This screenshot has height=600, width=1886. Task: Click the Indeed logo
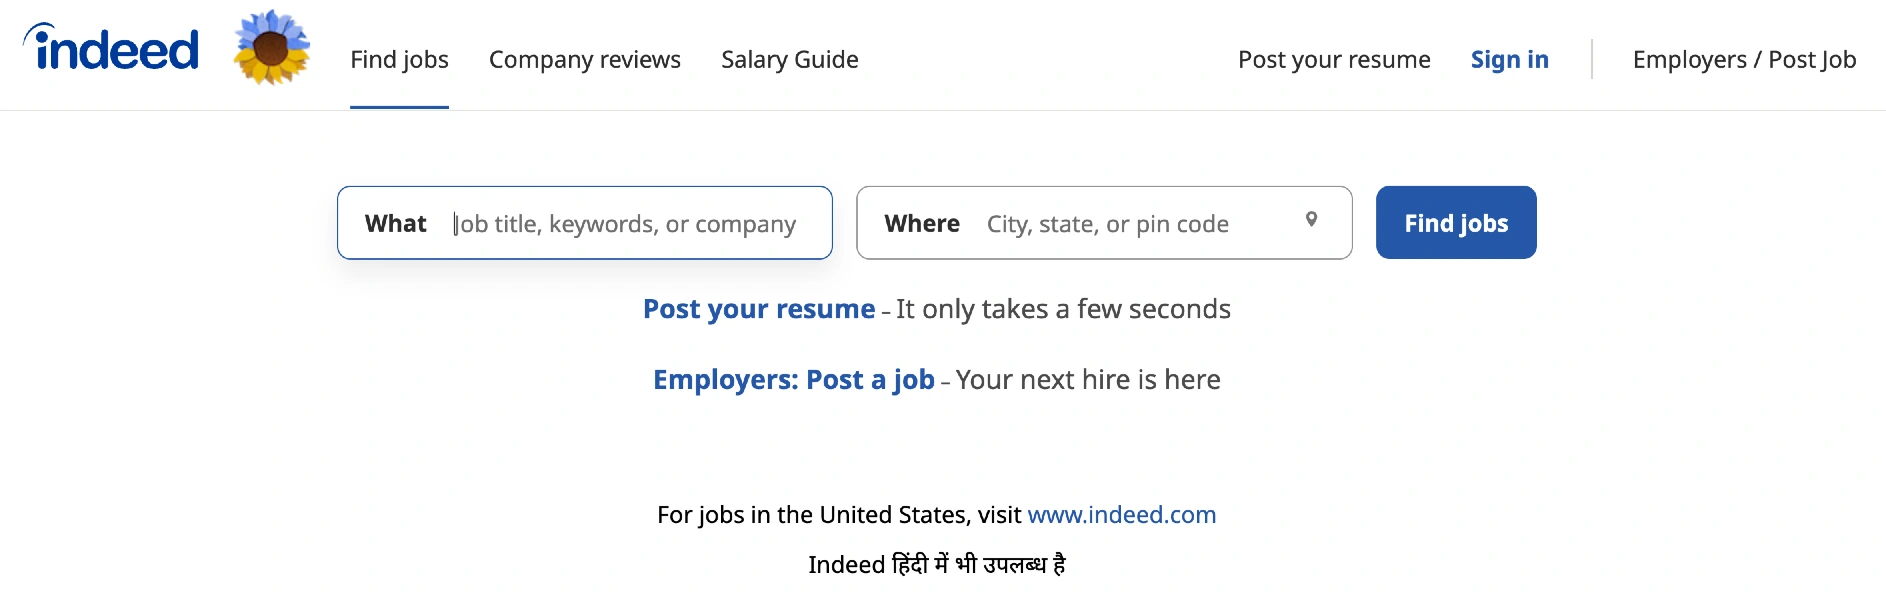pyautogui.click(x=111, y=47)
